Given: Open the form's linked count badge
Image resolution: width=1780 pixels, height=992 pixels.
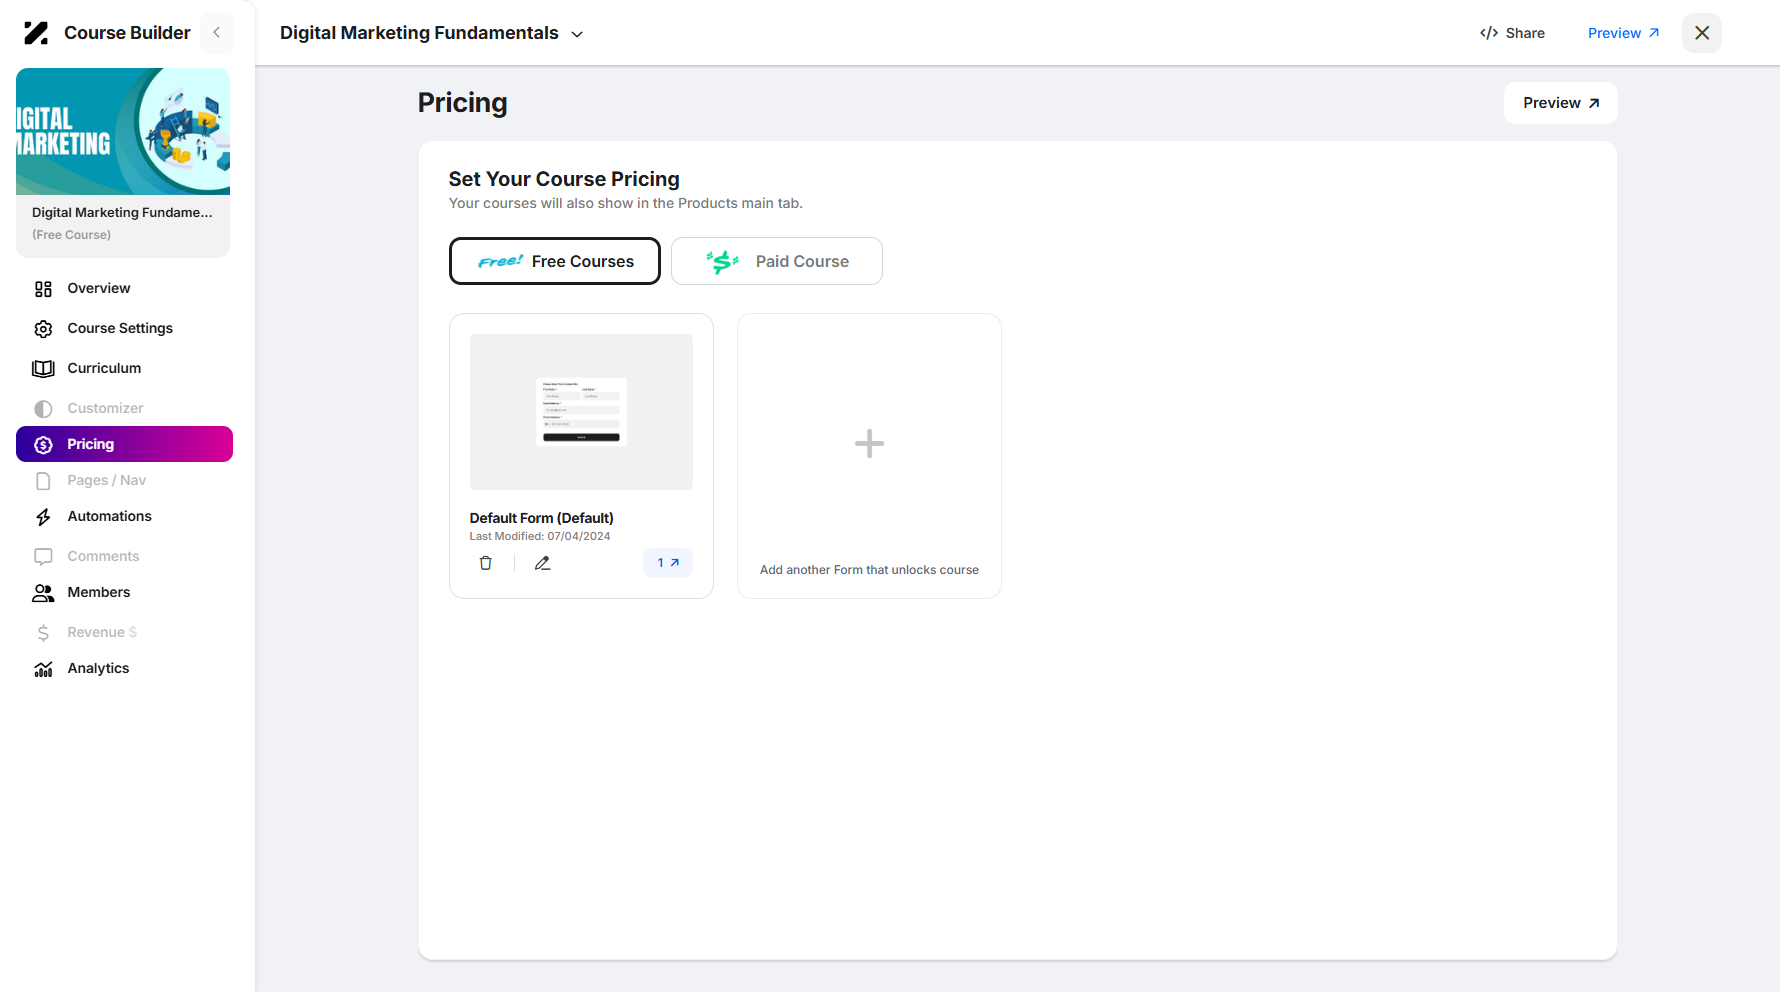Looking at the screenshot, I should 668,563.
